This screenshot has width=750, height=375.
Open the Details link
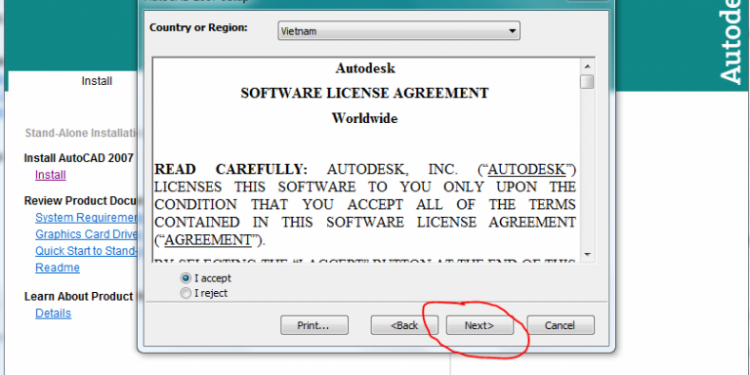click(53, 313)
